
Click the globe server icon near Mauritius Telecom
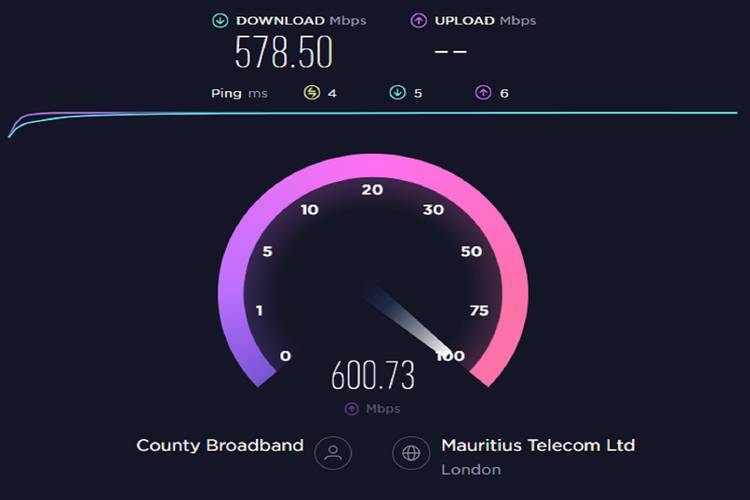click(411, 453)
